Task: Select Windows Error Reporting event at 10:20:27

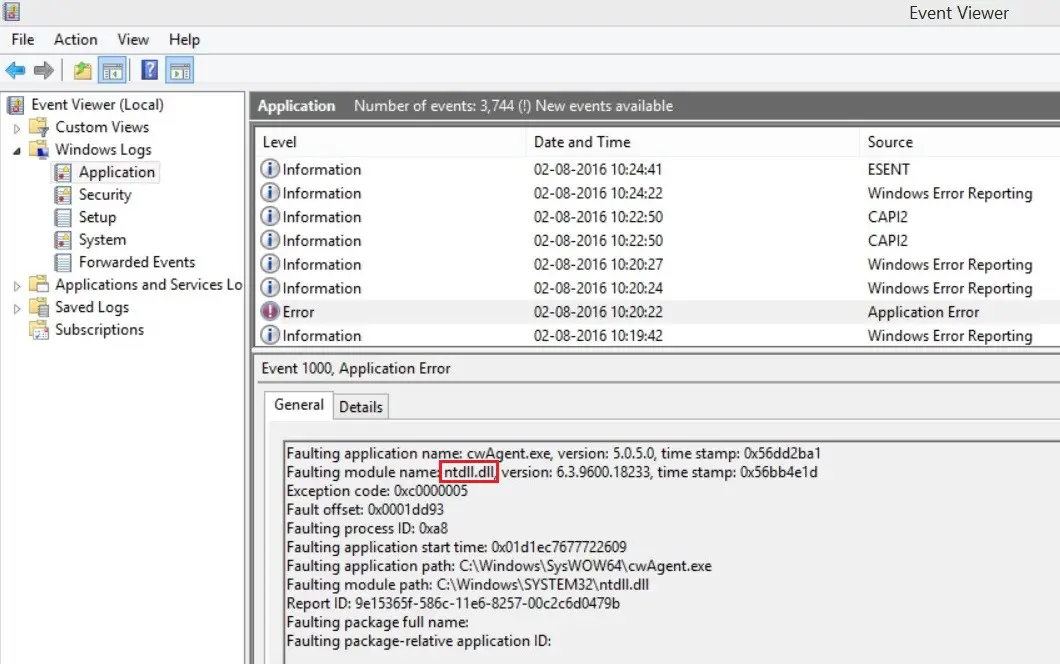Action: [658, 264]
